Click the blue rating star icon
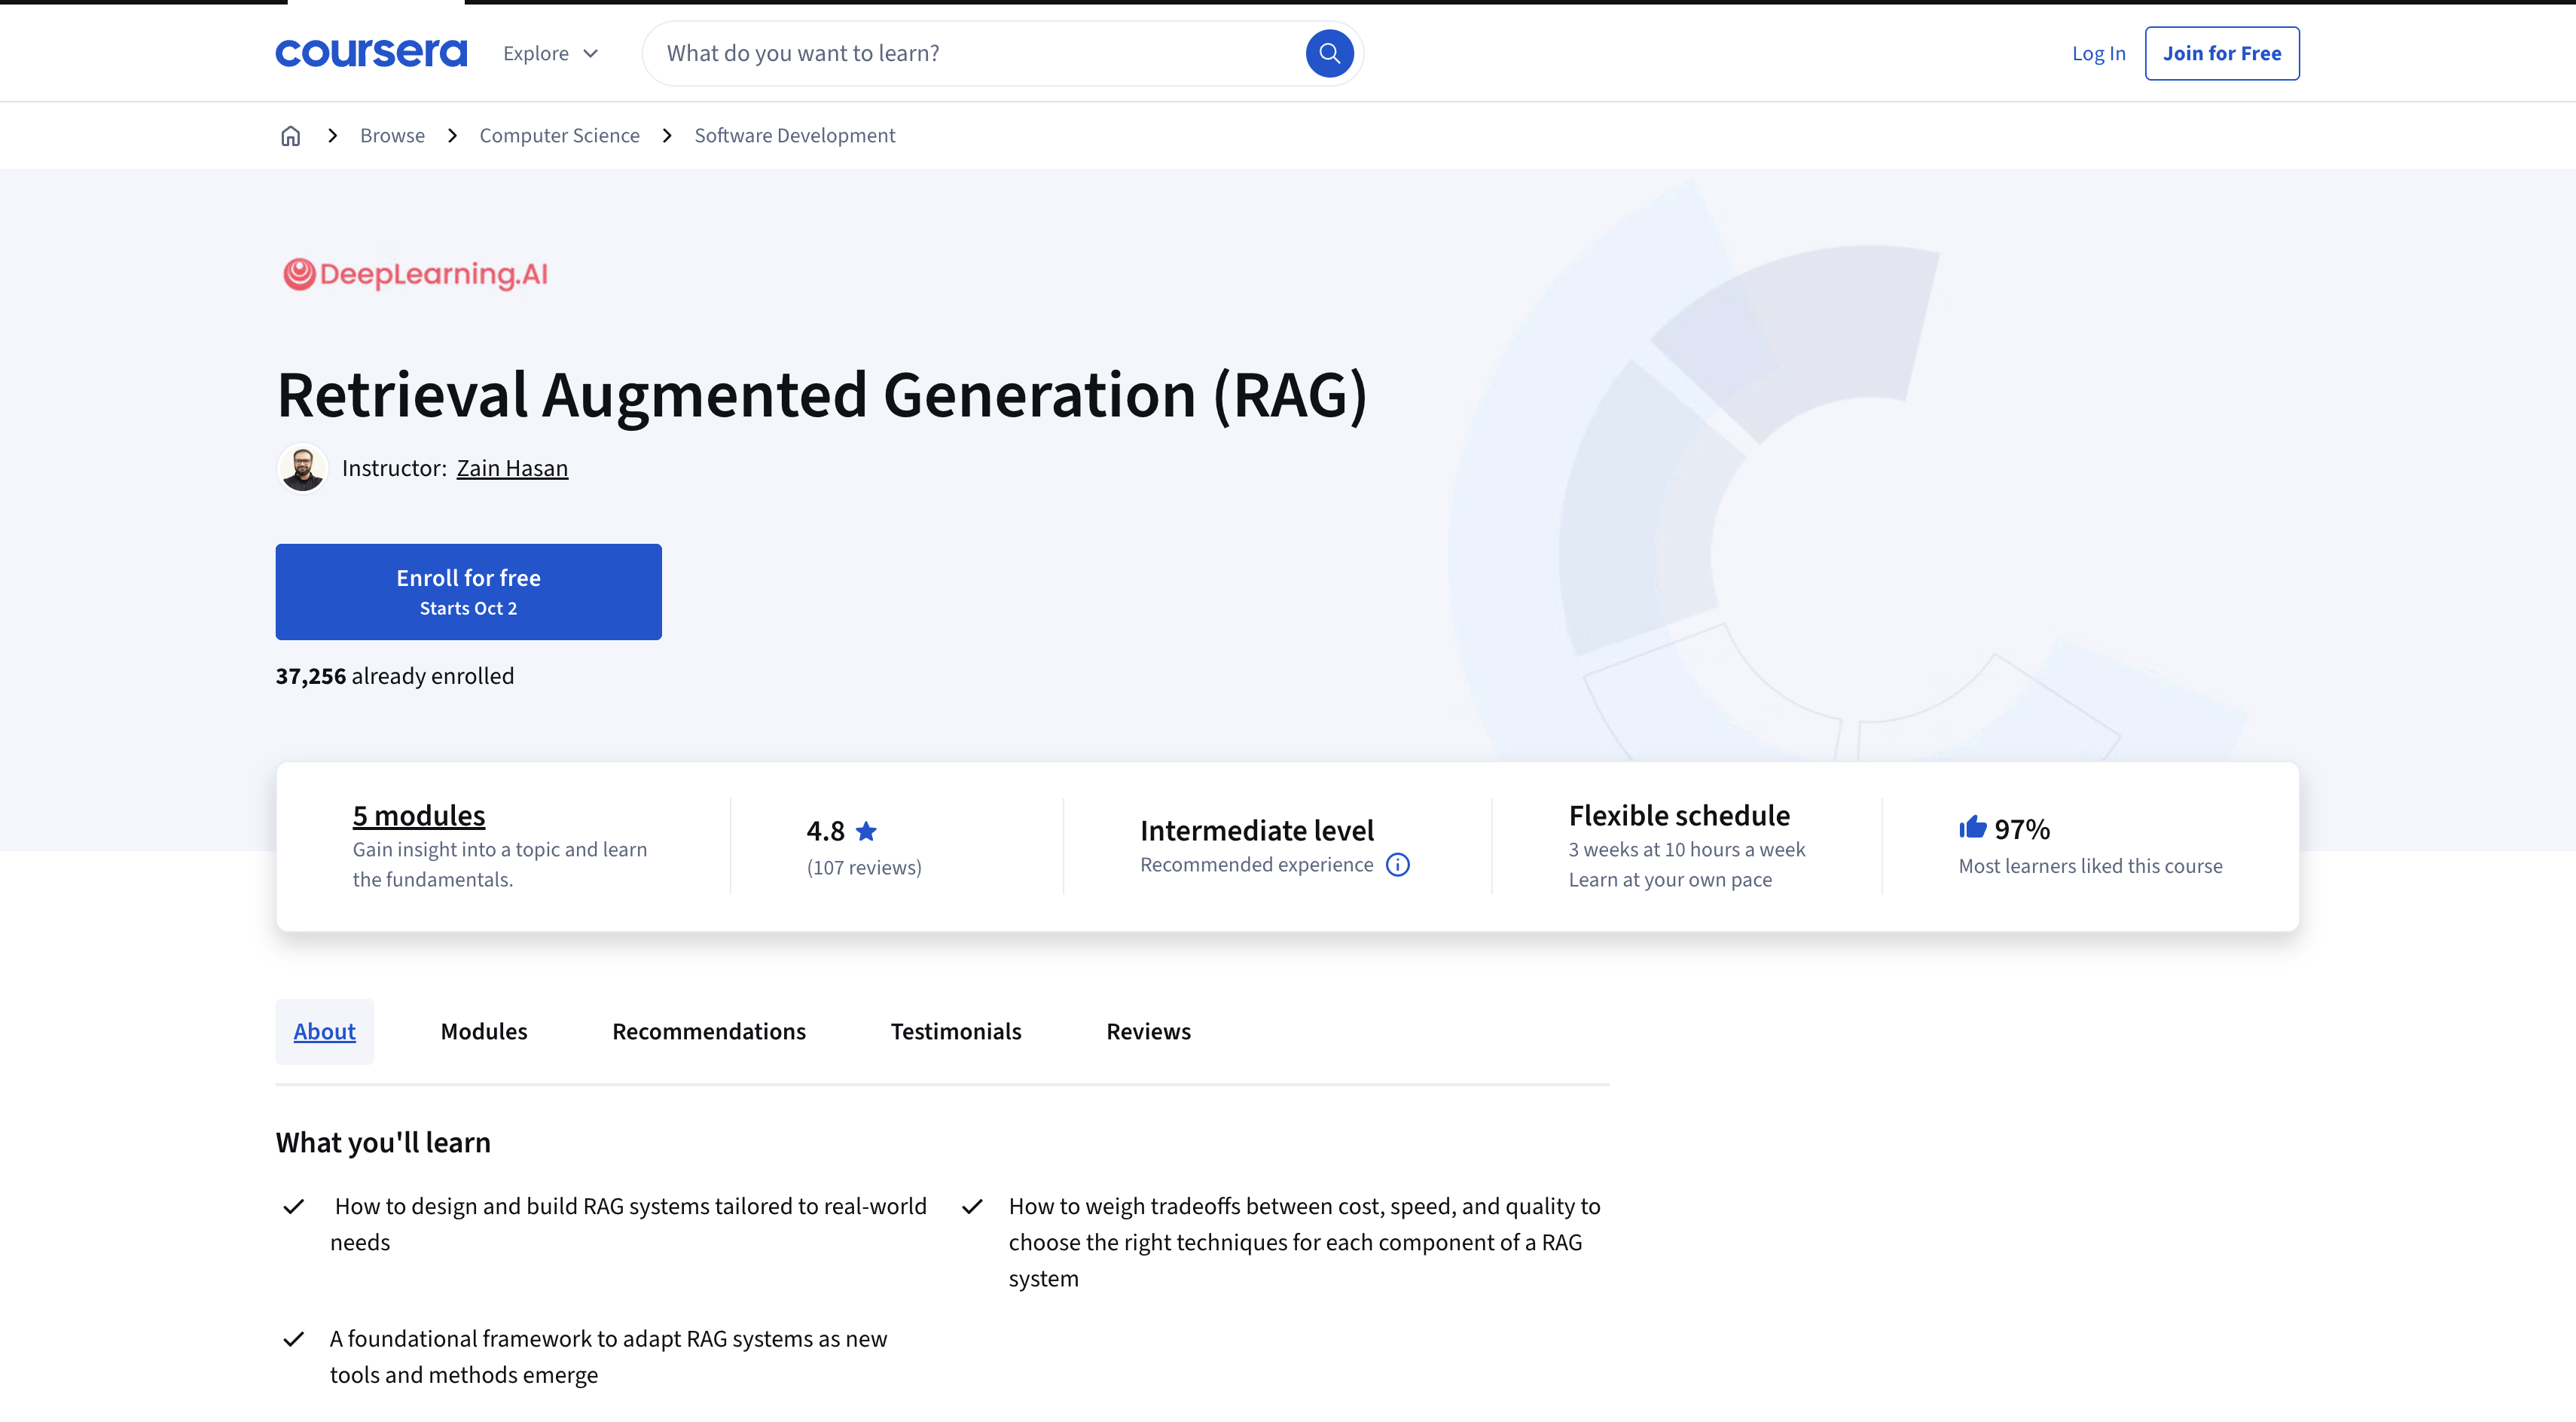This screenshot has height=1422, width=2576. pos(866,831)
